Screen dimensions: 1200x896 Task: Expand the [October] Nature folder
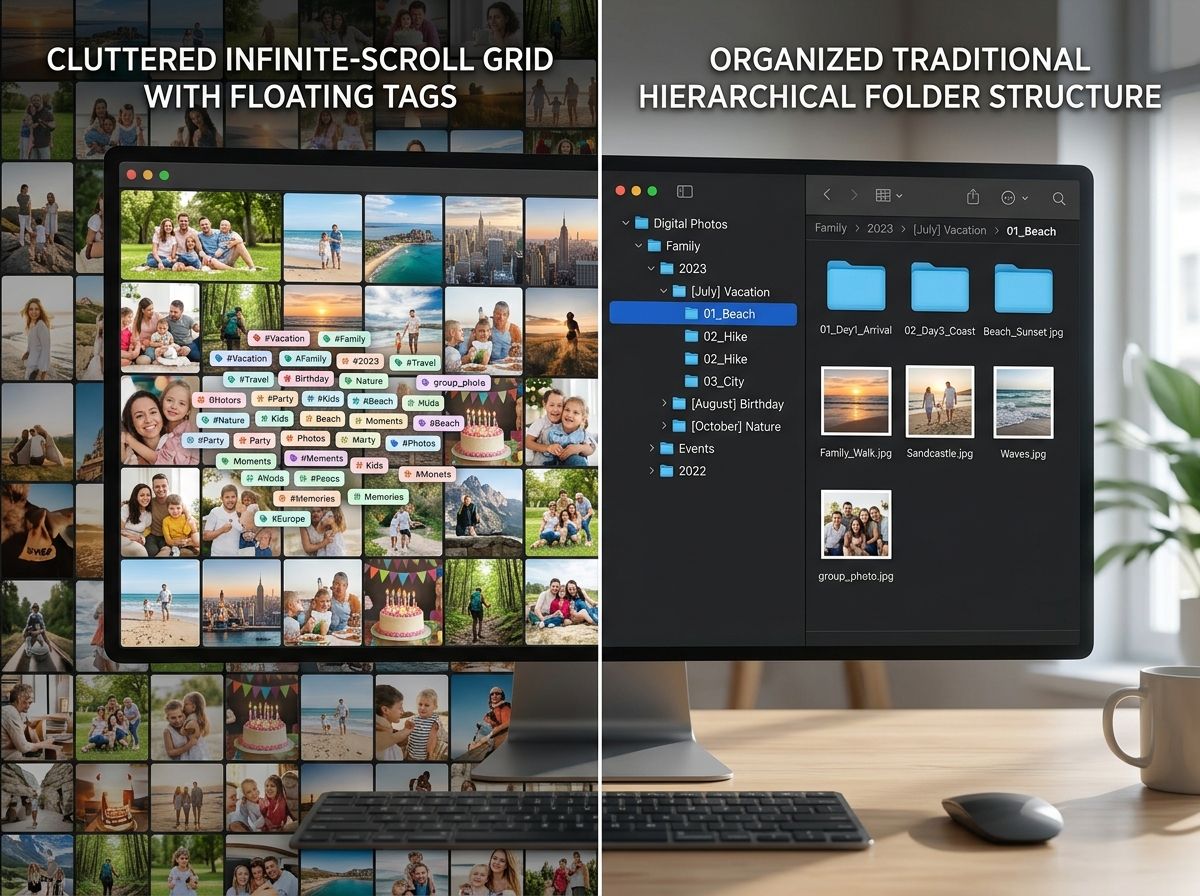click(664, 426)
